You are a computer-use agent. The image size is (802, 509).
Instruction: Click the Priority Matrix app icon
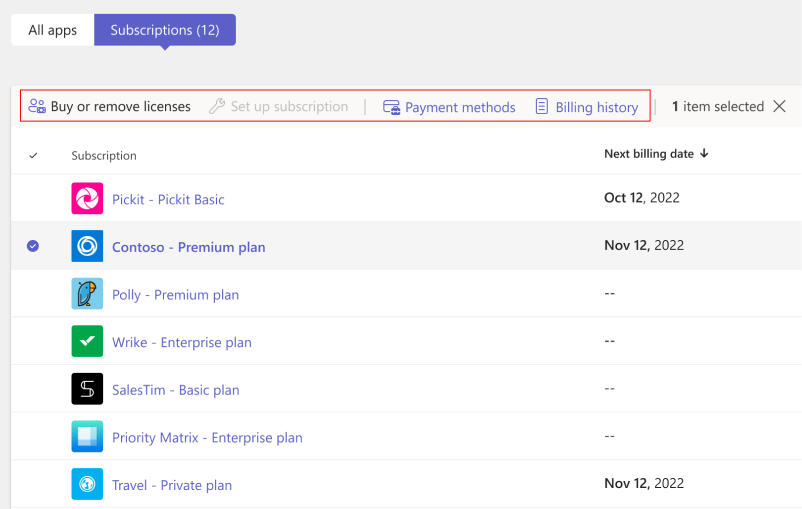[87, 437]
